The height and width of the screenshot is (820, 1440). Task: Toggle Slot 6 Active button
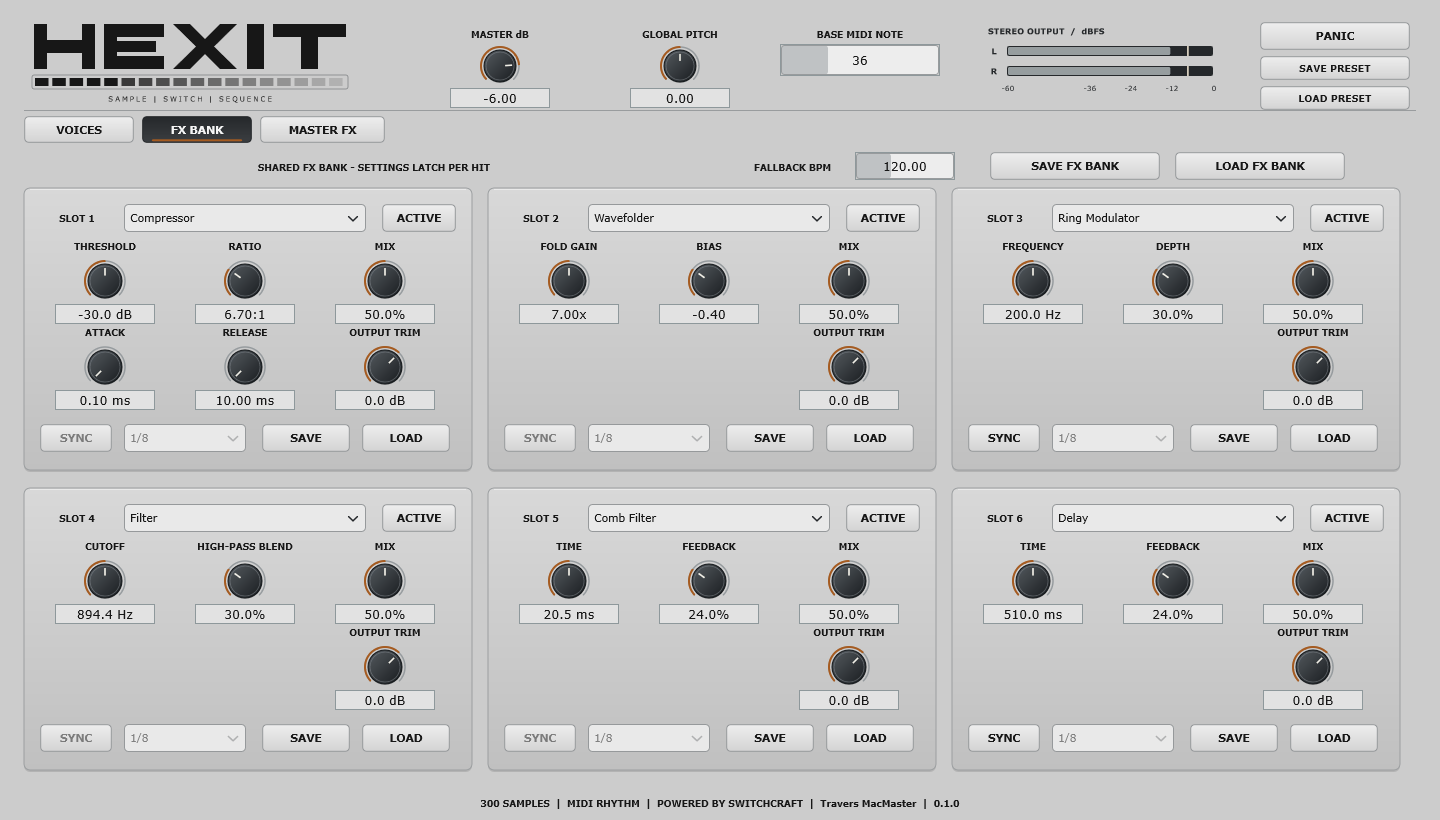pos(1347,518)
